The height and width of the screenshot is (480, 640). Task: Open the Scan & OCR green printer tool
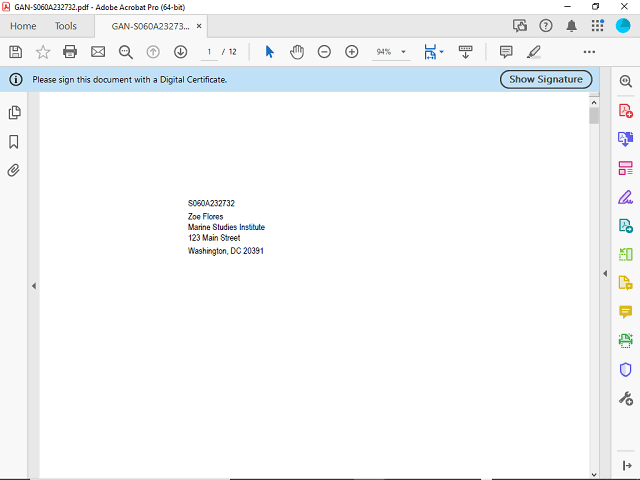pos(625,340)
